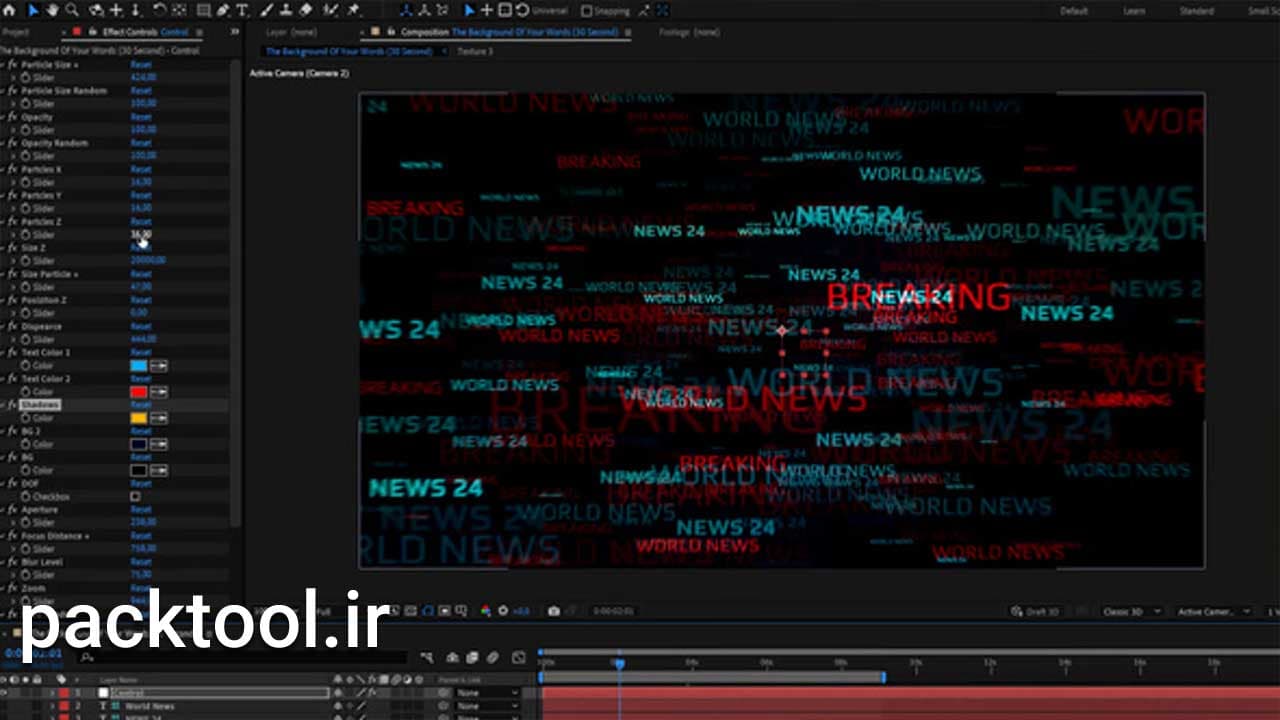The height and width of the screenshot is (720, 1280).
Task: Toggle fx switch on Text Color 1
Action: (x=13, y=353)
